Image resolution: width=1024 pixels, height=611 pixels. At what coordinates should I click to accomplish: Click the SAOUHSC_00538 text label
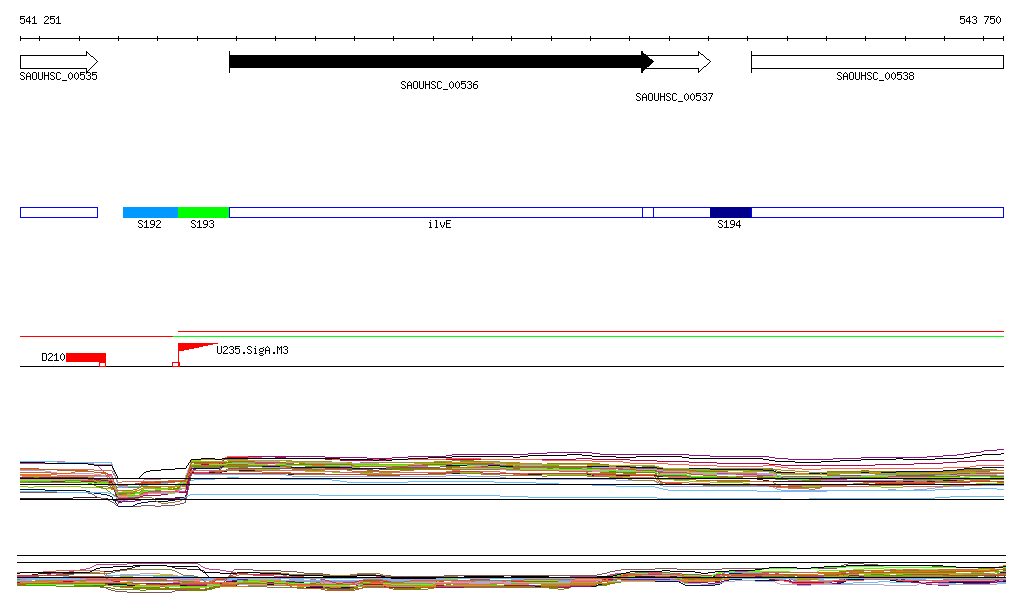pos(875,76)
